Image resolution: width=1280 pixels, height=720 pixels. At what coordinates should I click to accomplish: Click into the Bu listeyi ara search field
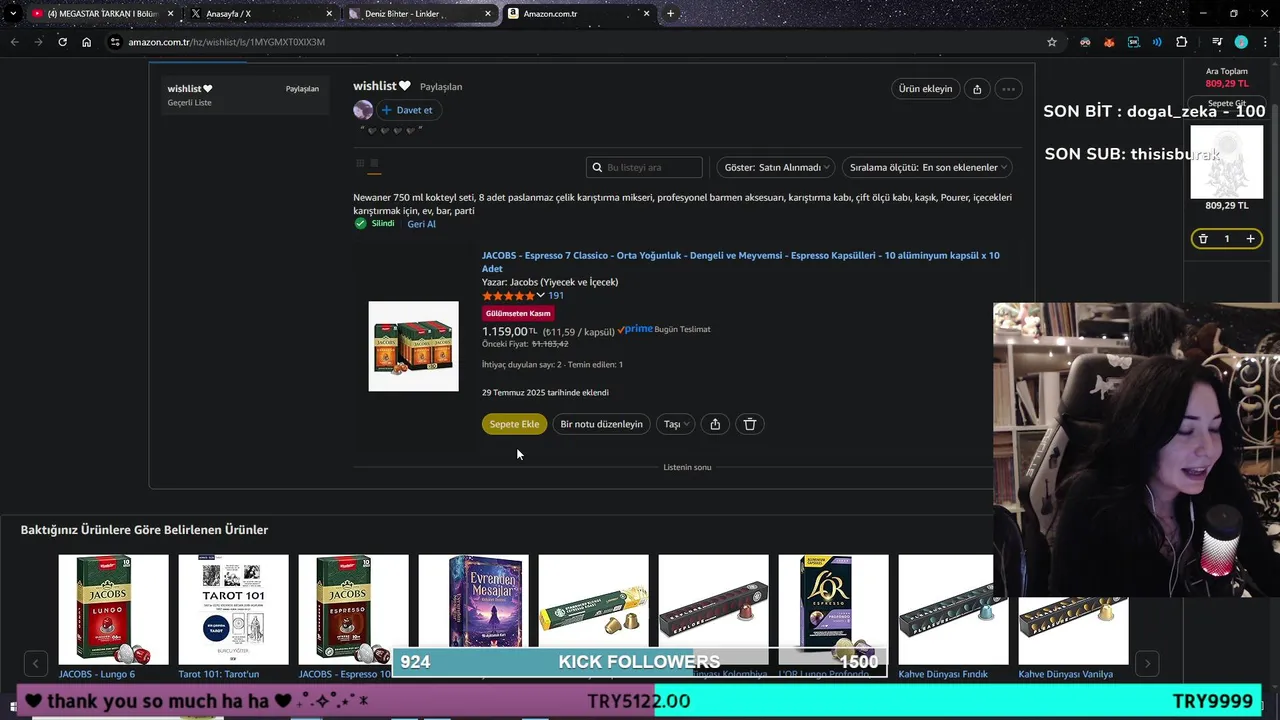click(x=644, y=167)
